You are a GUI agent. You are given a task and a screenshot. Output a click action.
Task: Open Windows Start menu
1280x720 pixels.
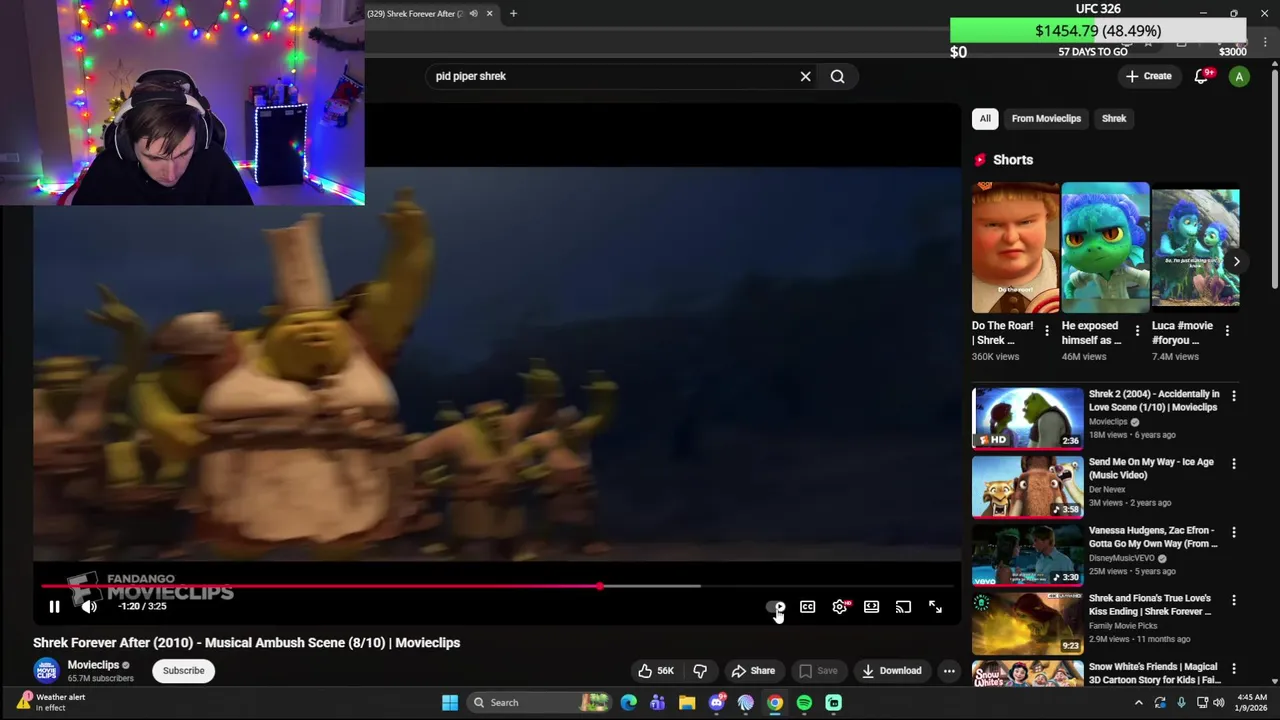coord(450,702)
